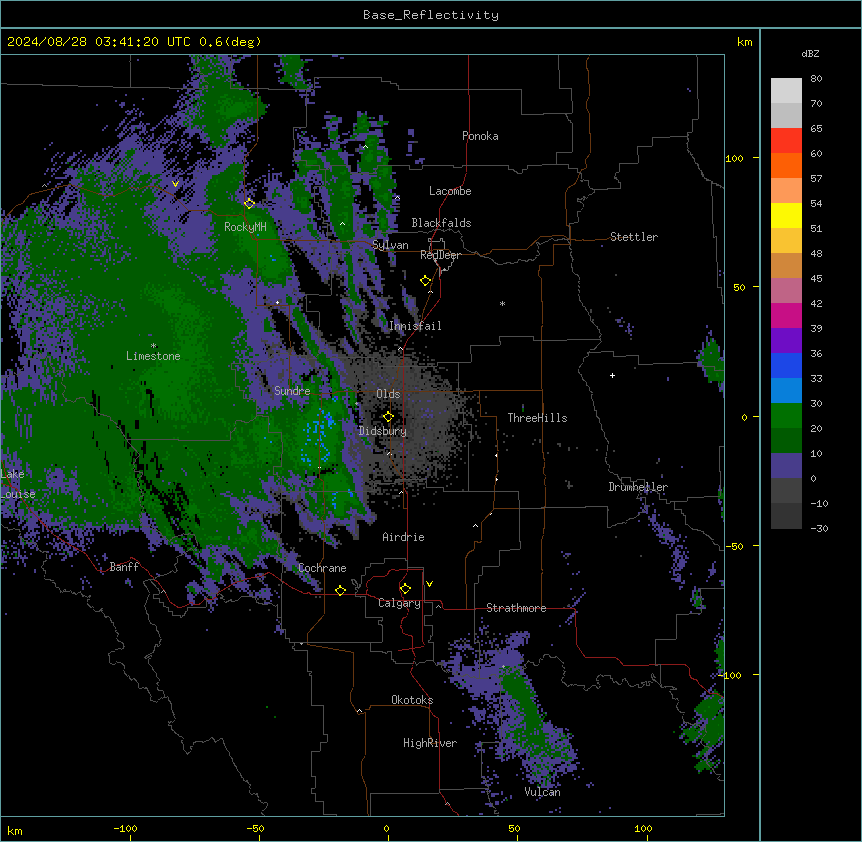862x842 pixels.
Task: Click the Lacombe city label
Action: coord(450,191)
